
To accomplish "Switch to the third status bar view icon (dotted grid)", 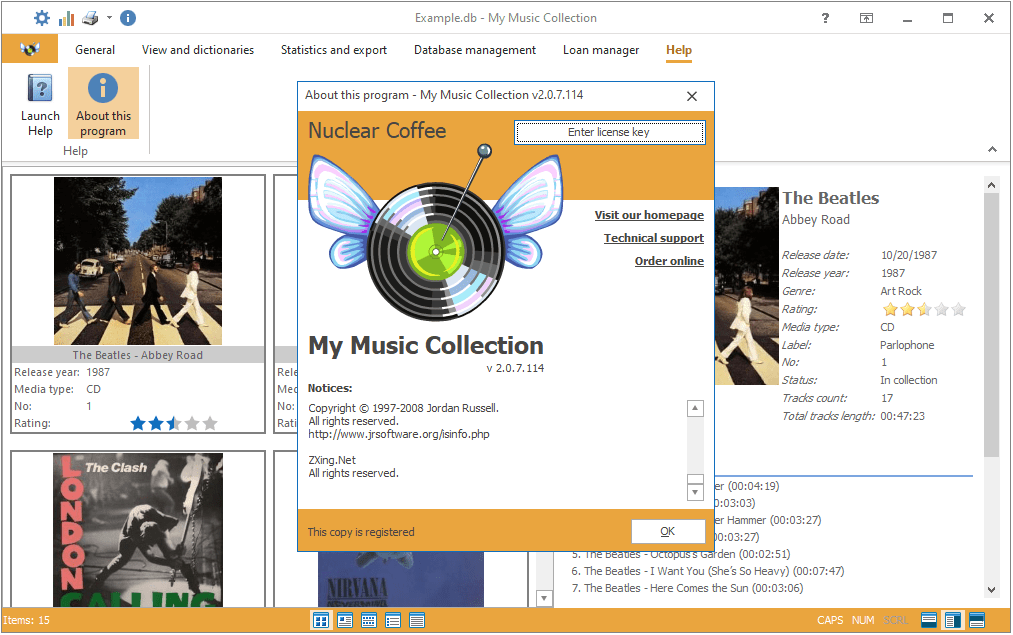I will (x=369, y=621).
